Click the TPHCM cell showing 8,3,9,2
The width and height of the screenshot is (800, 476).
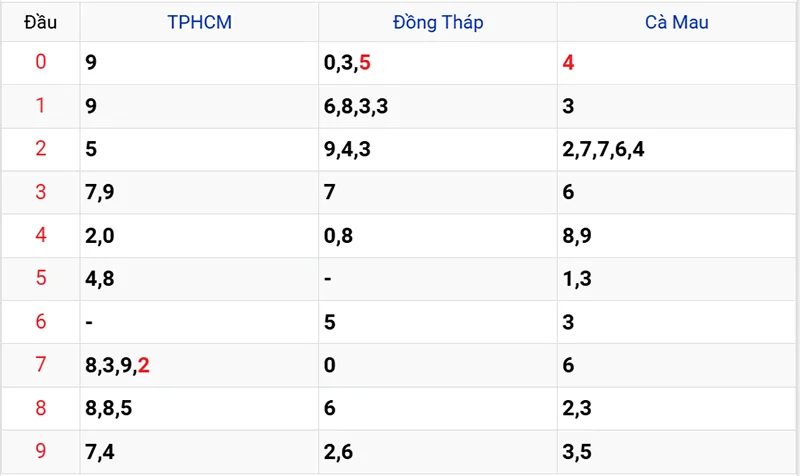tap(117, 365)
